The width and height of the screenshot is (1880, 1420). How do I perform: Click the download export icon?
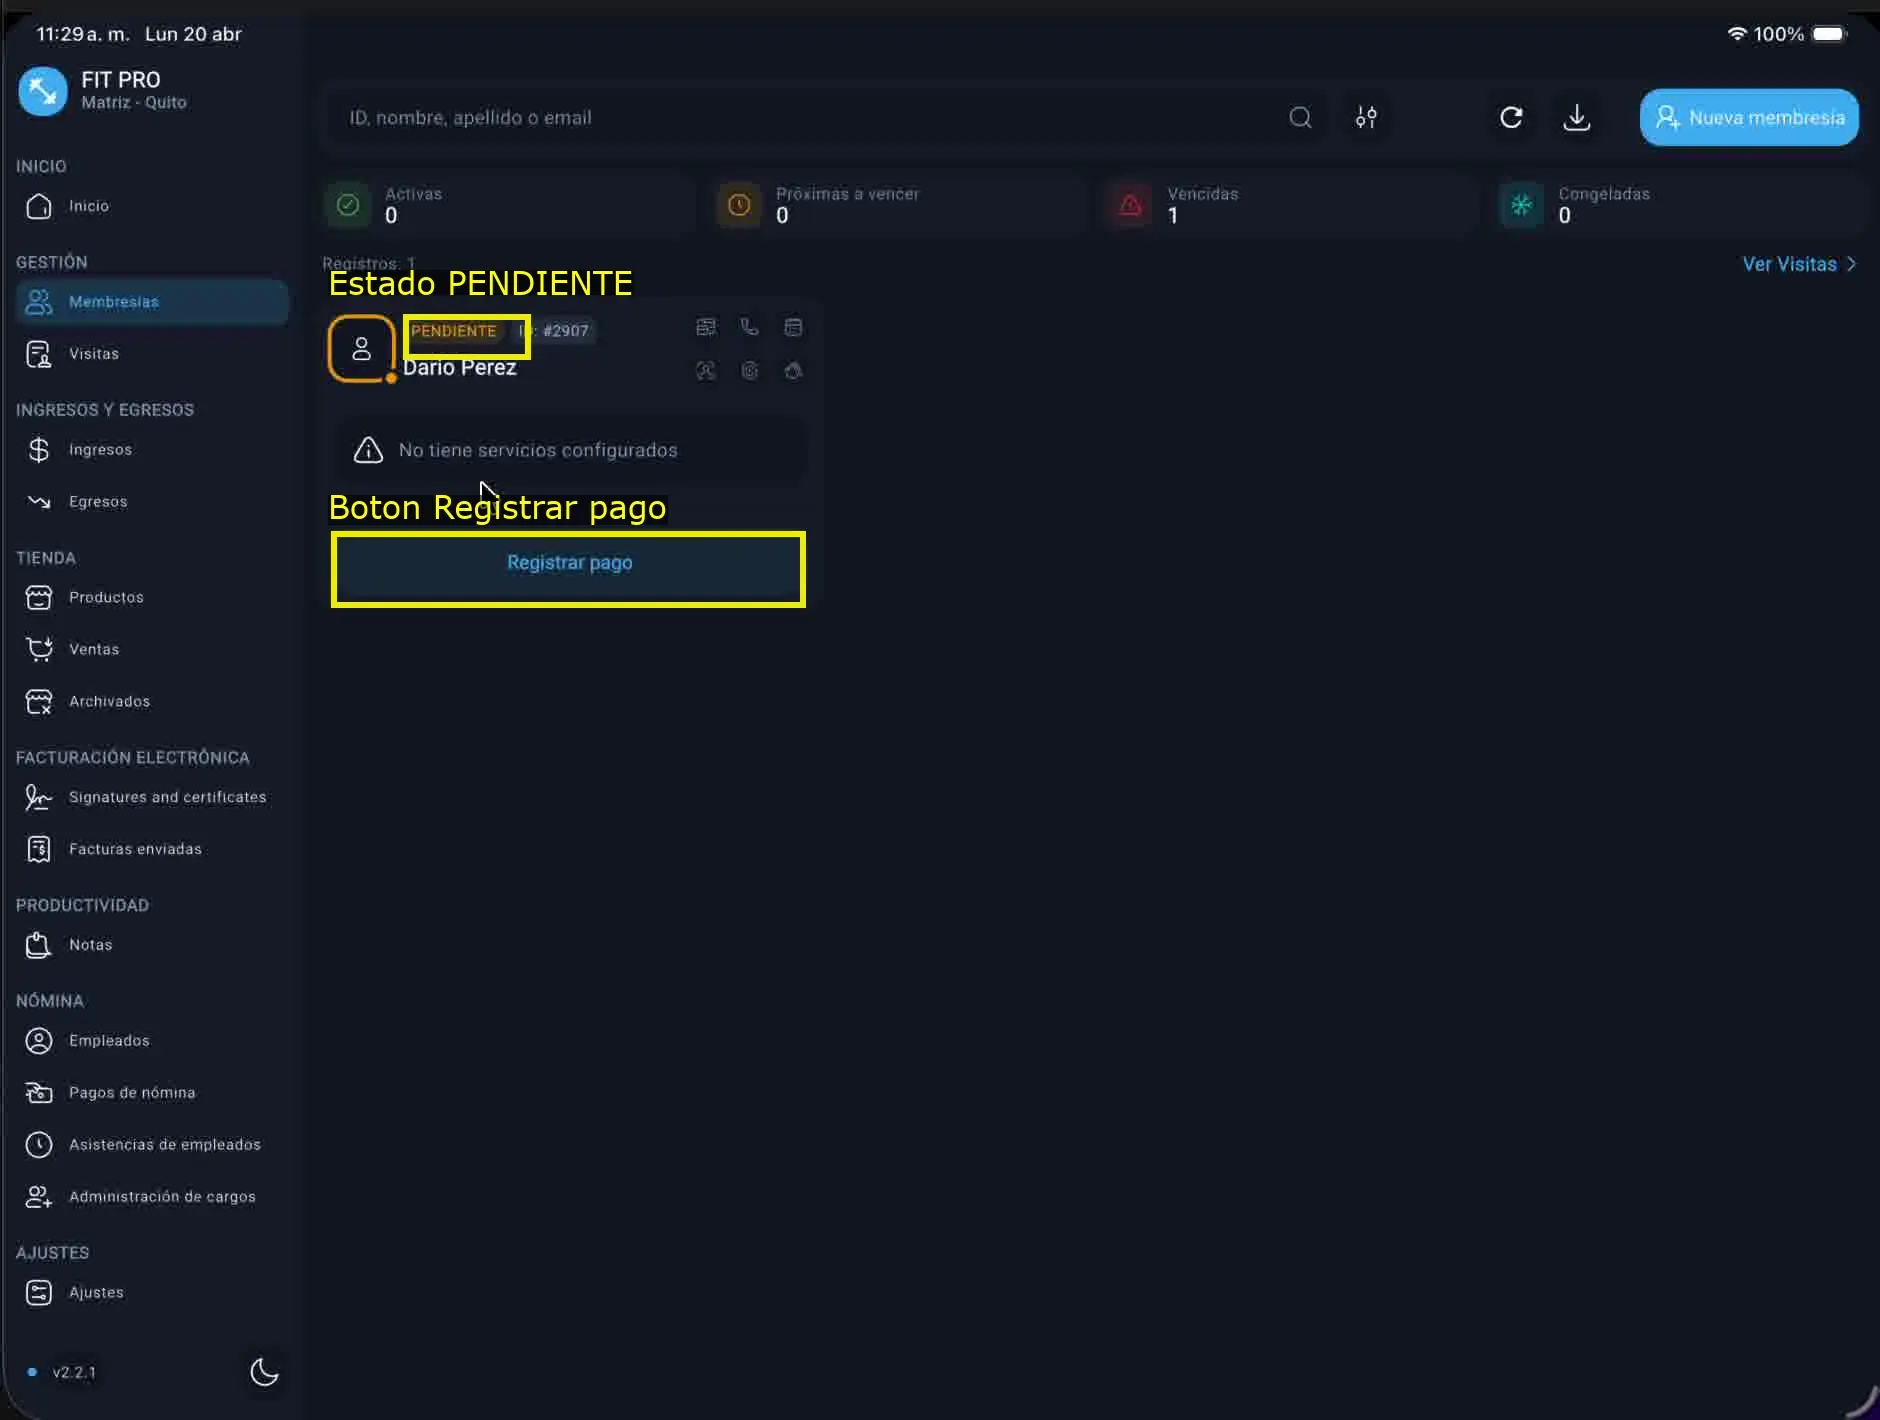[x=1576, y=118]
